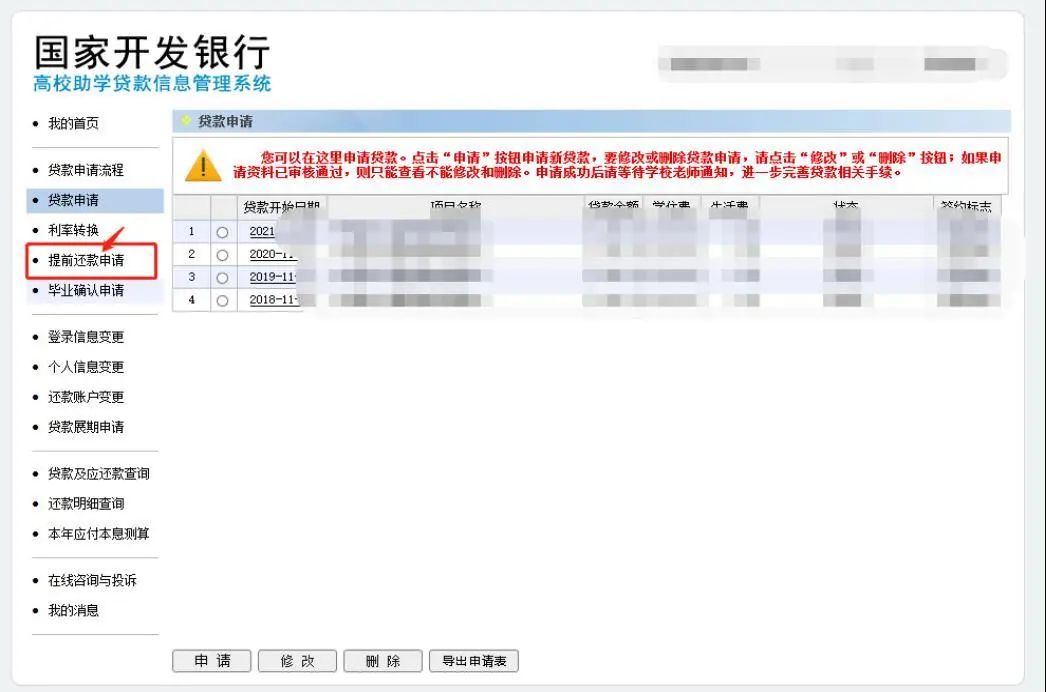Click the yellow warning triangle icon
This screenshot has height=692, width=1046.
(203, 165)
